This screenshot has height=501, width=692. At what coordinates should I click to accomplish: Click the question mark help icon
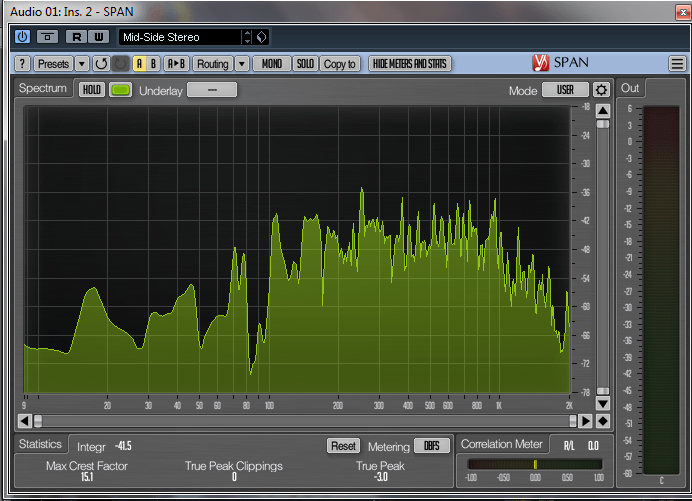coord(22,64)
